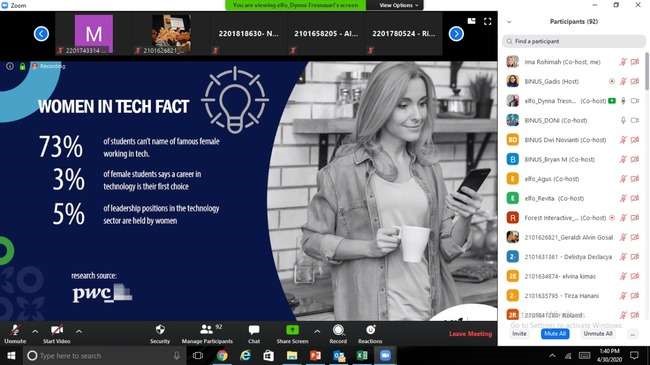650x365 pixels.
Task: Click Leave Meeting
Action: [470, 333]
